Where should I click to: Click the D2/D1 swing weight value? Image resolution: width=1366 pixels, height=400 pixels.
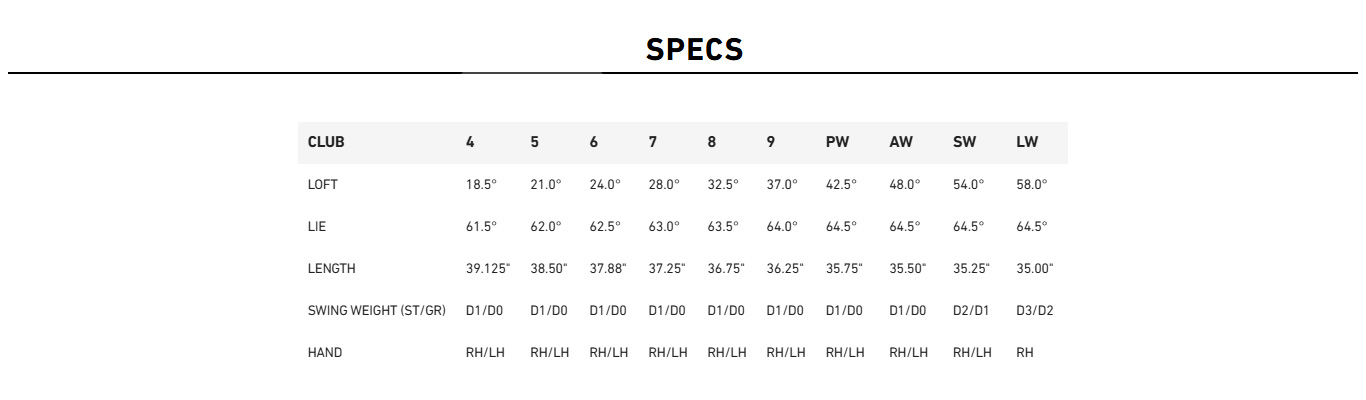coord(972,311)
